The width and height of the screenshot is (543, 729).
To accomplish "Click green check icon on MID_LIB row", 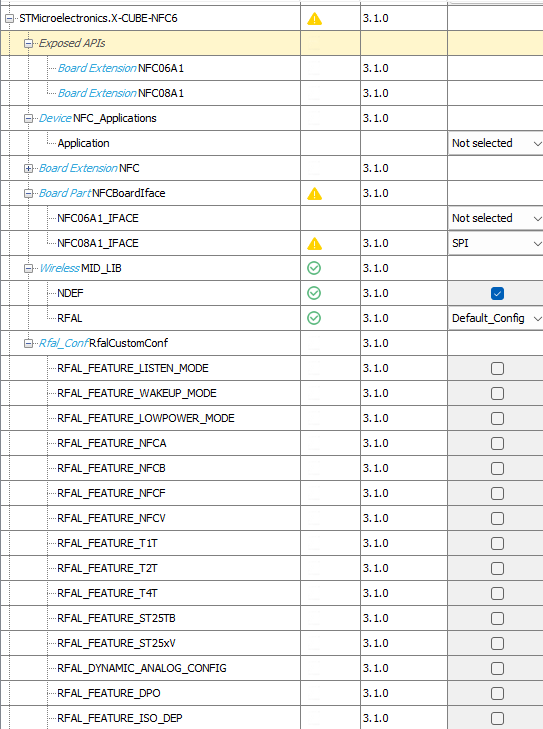I will [x=314, y=268].
